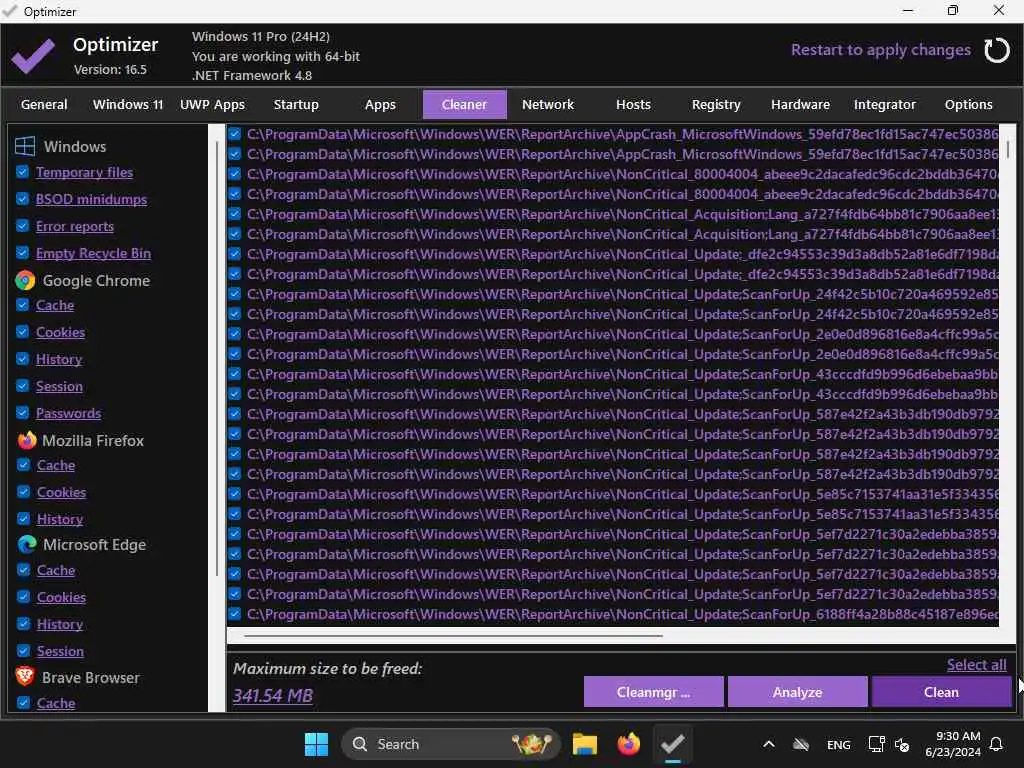Open the Startup tab
This screenshot has width=1024, height=768.
(x=296, y=104)
